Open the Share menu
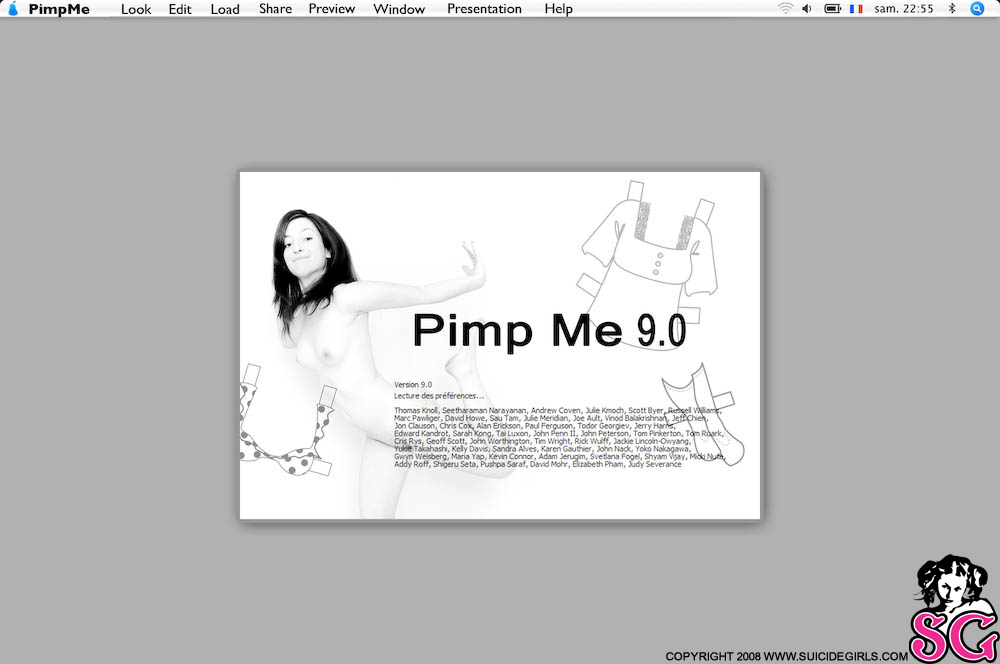Viewport: 1000px width, 664px height. 276,9
